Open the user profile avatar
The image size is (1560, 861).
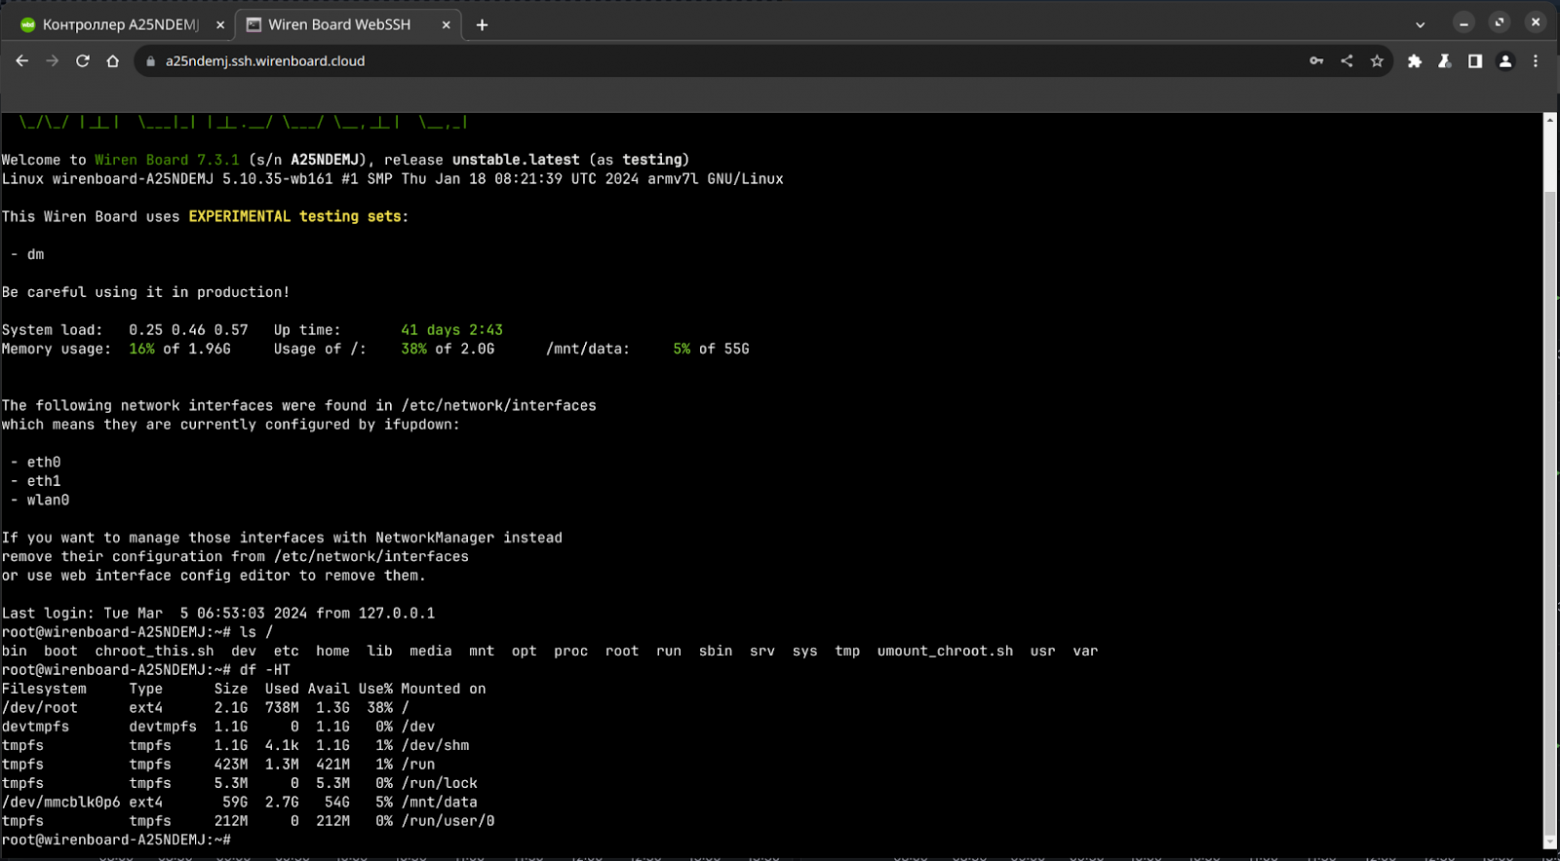[1505, 61]
